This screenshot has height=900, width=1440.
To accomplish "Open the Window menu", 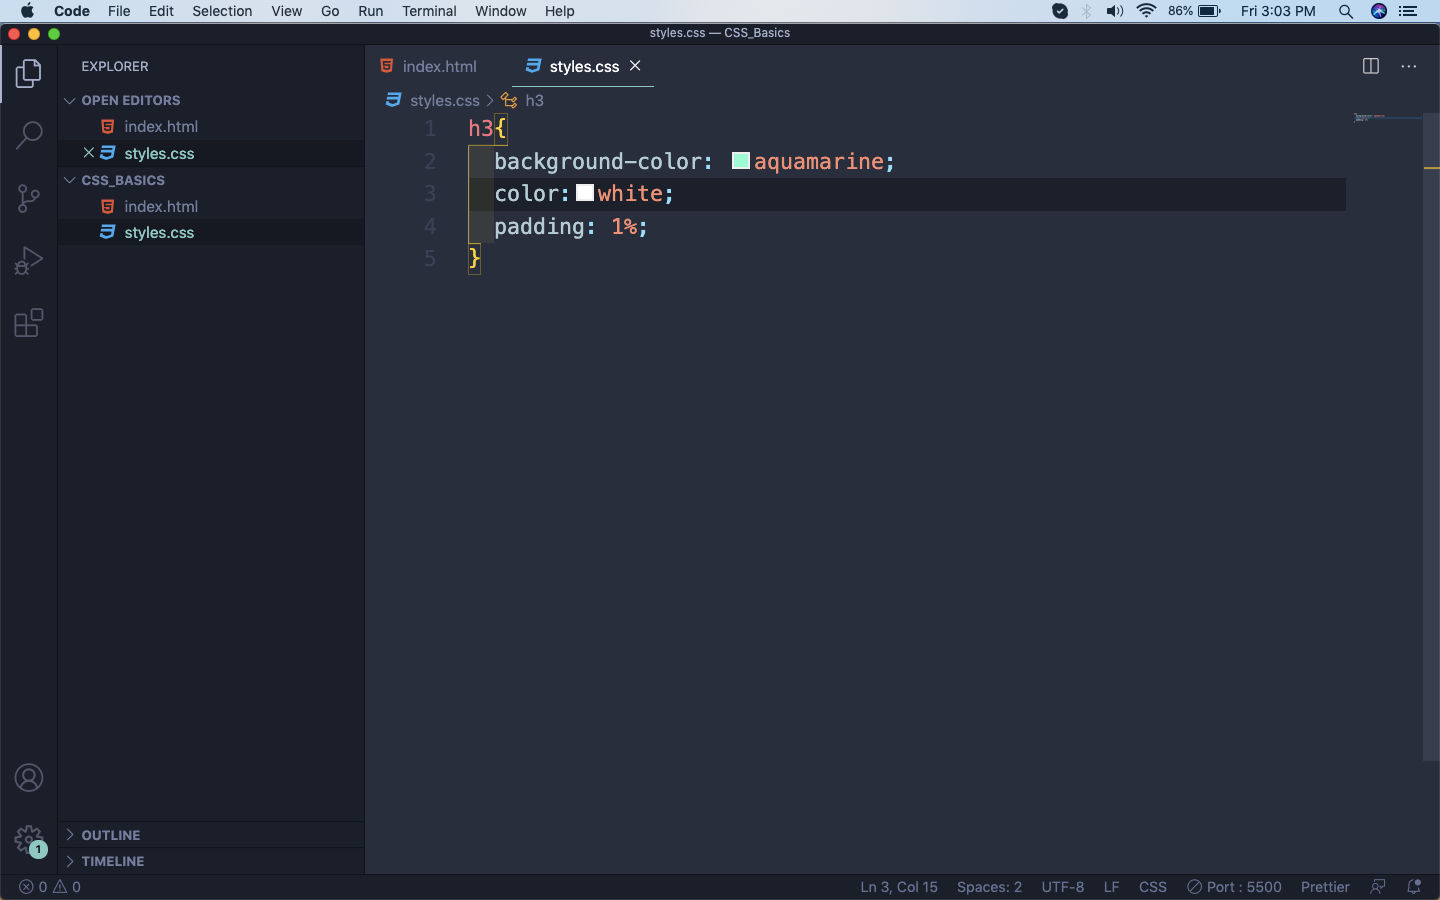I will pyautogui.click(x=500, y=11).
